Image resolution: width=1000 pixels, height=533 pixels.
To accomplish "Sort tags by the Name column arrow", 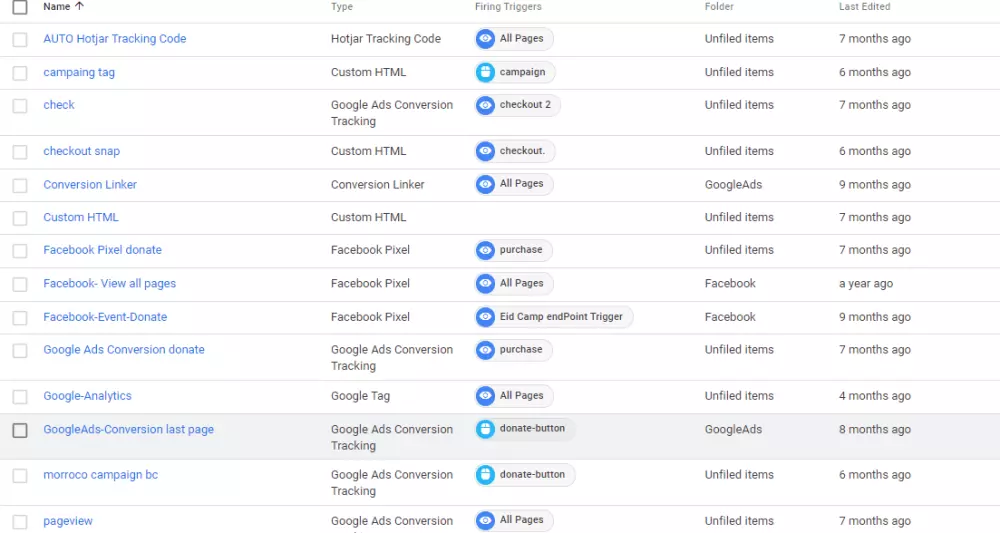I will pos(80,7).
